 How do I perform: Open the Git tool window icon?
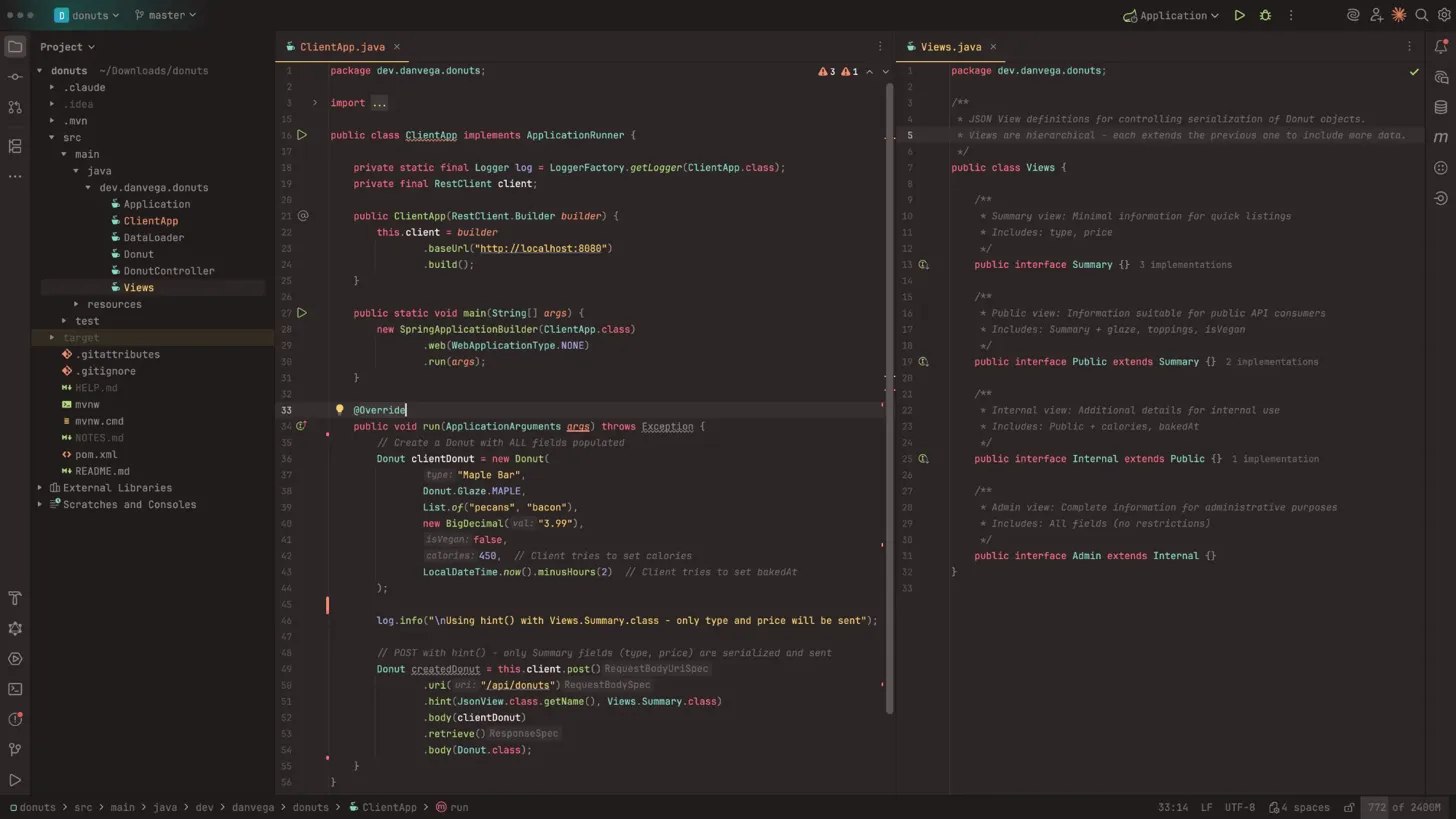pos(15,749)
